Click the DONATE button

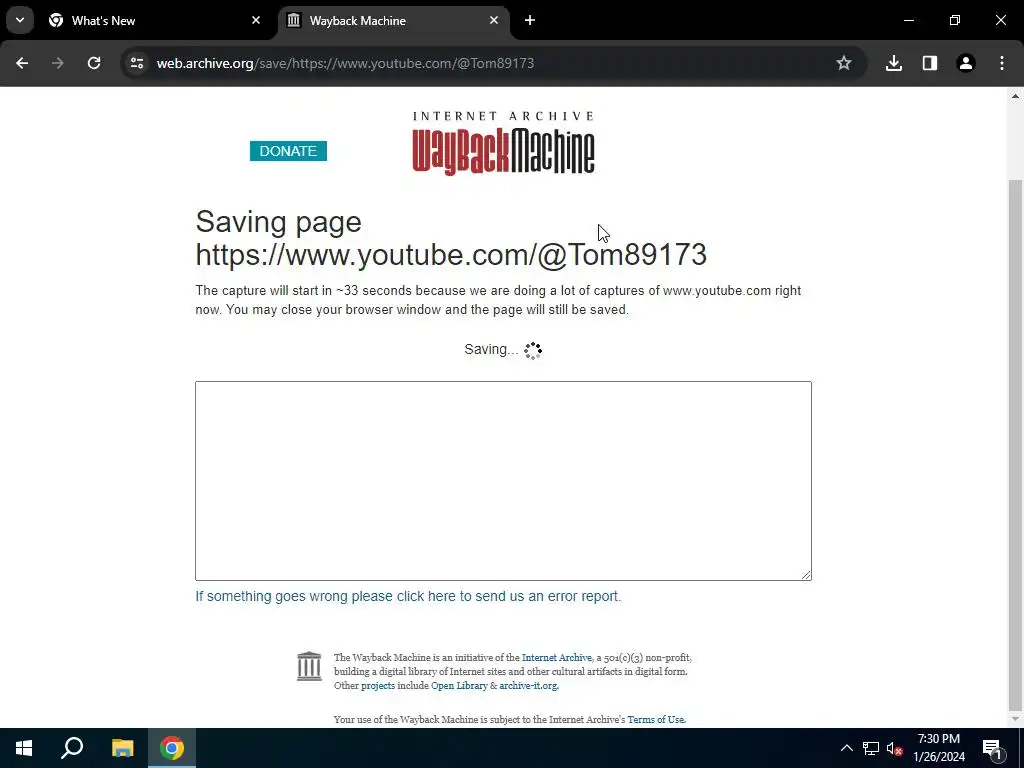pyautogui.click(x=288, y=151)
